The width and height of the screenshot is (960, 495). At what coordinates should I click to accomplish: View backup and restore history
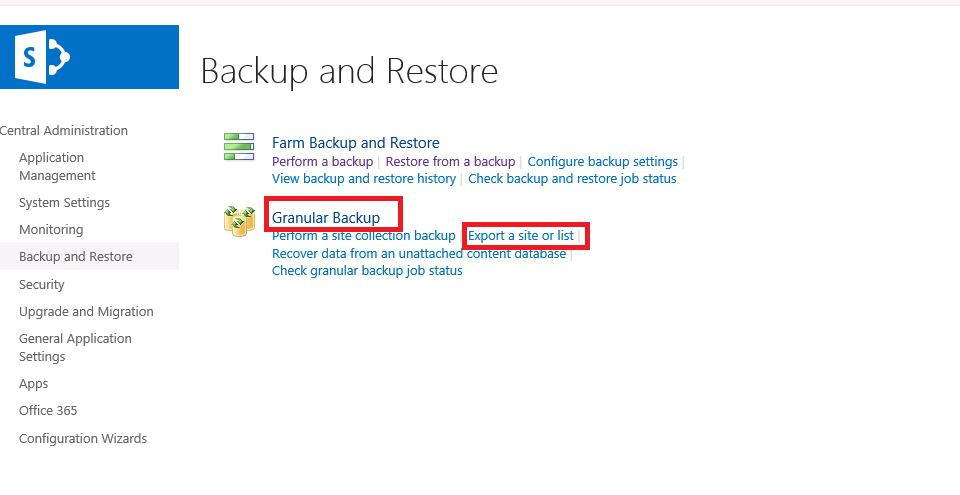363,178
